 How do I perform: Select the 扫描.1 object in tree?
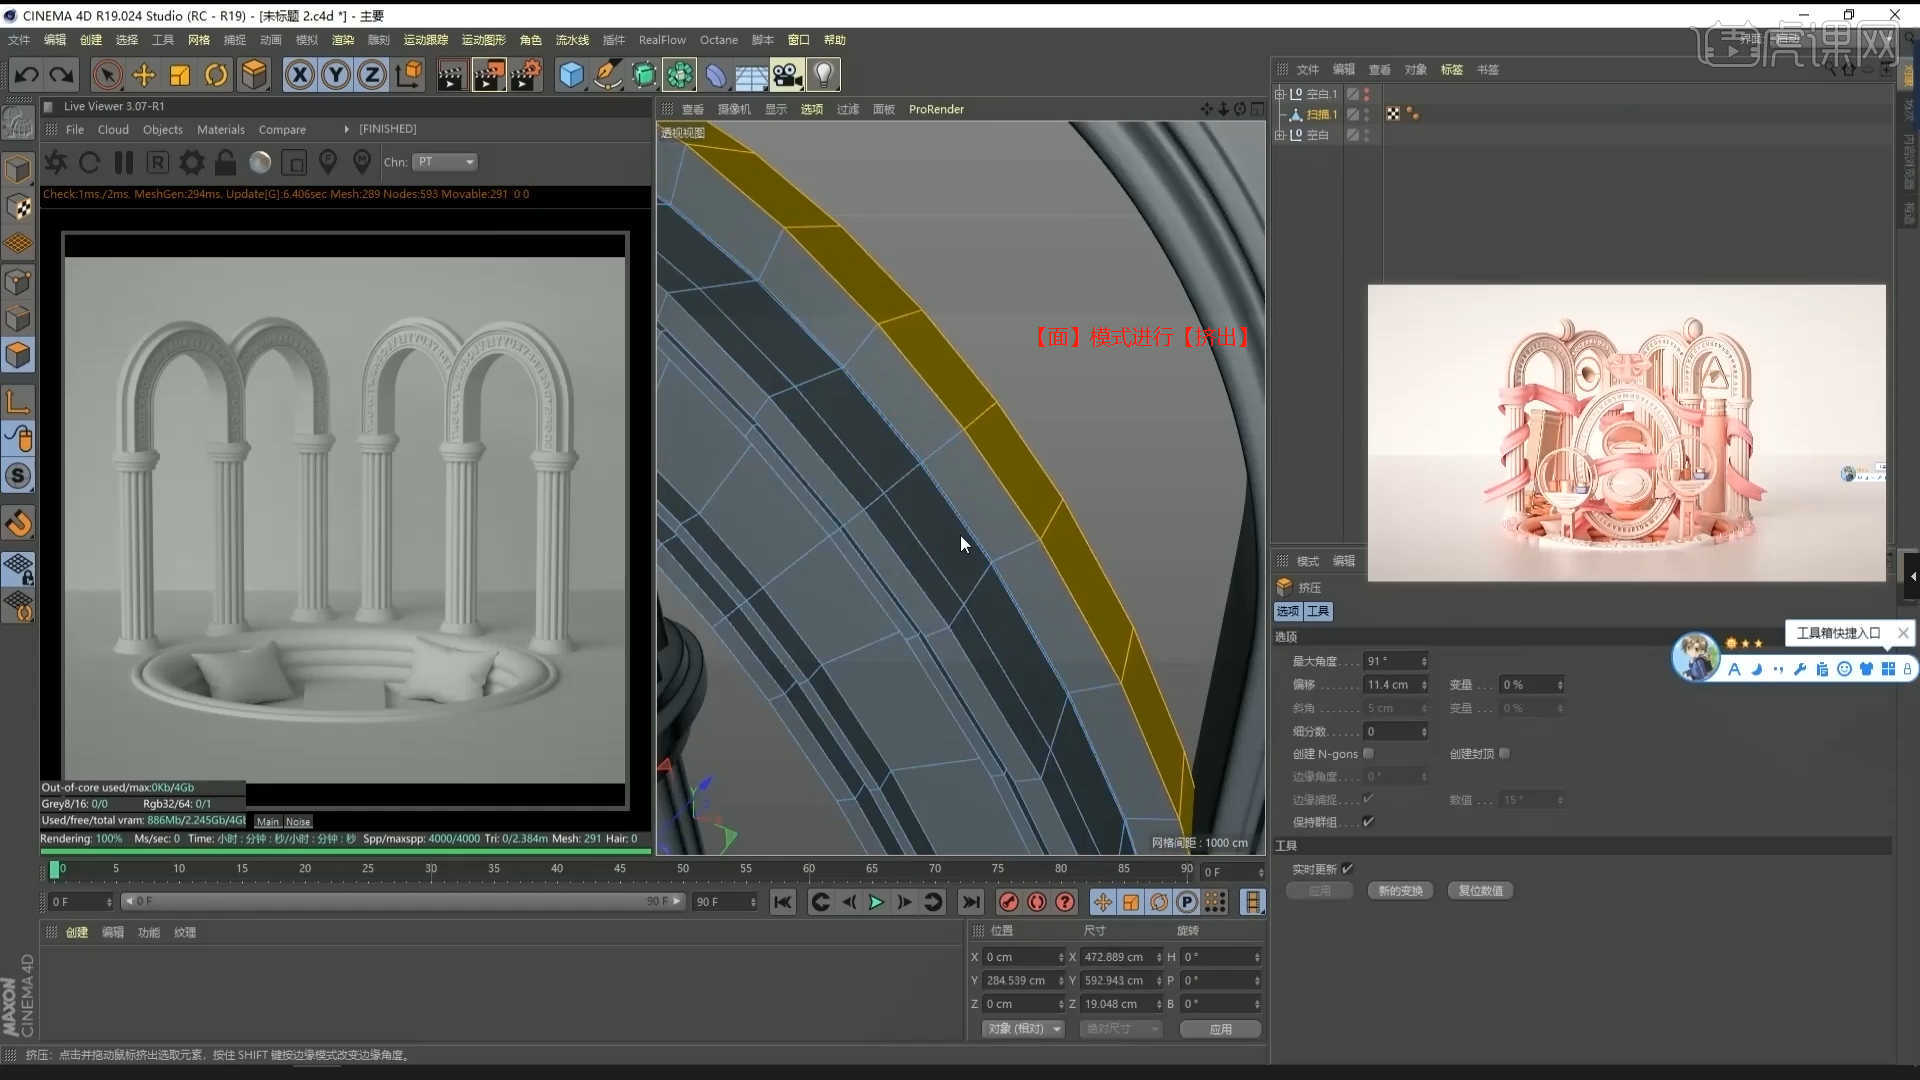click(1321, 115)
